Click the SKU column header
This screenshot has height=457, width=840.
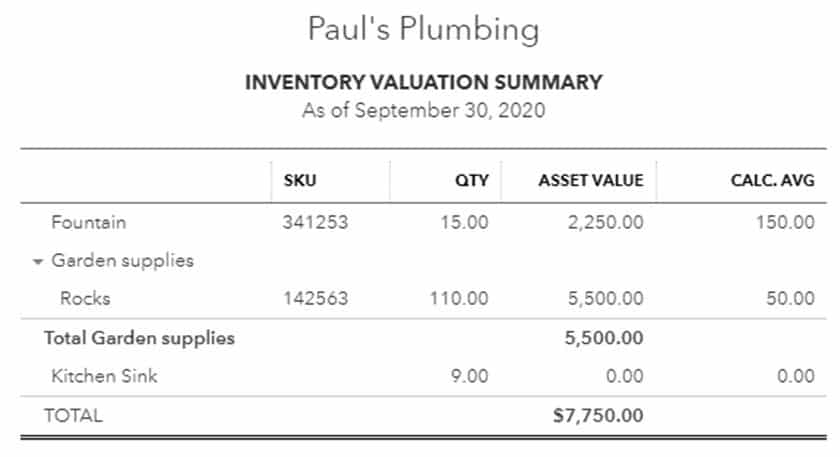click(x=300, y=180)
